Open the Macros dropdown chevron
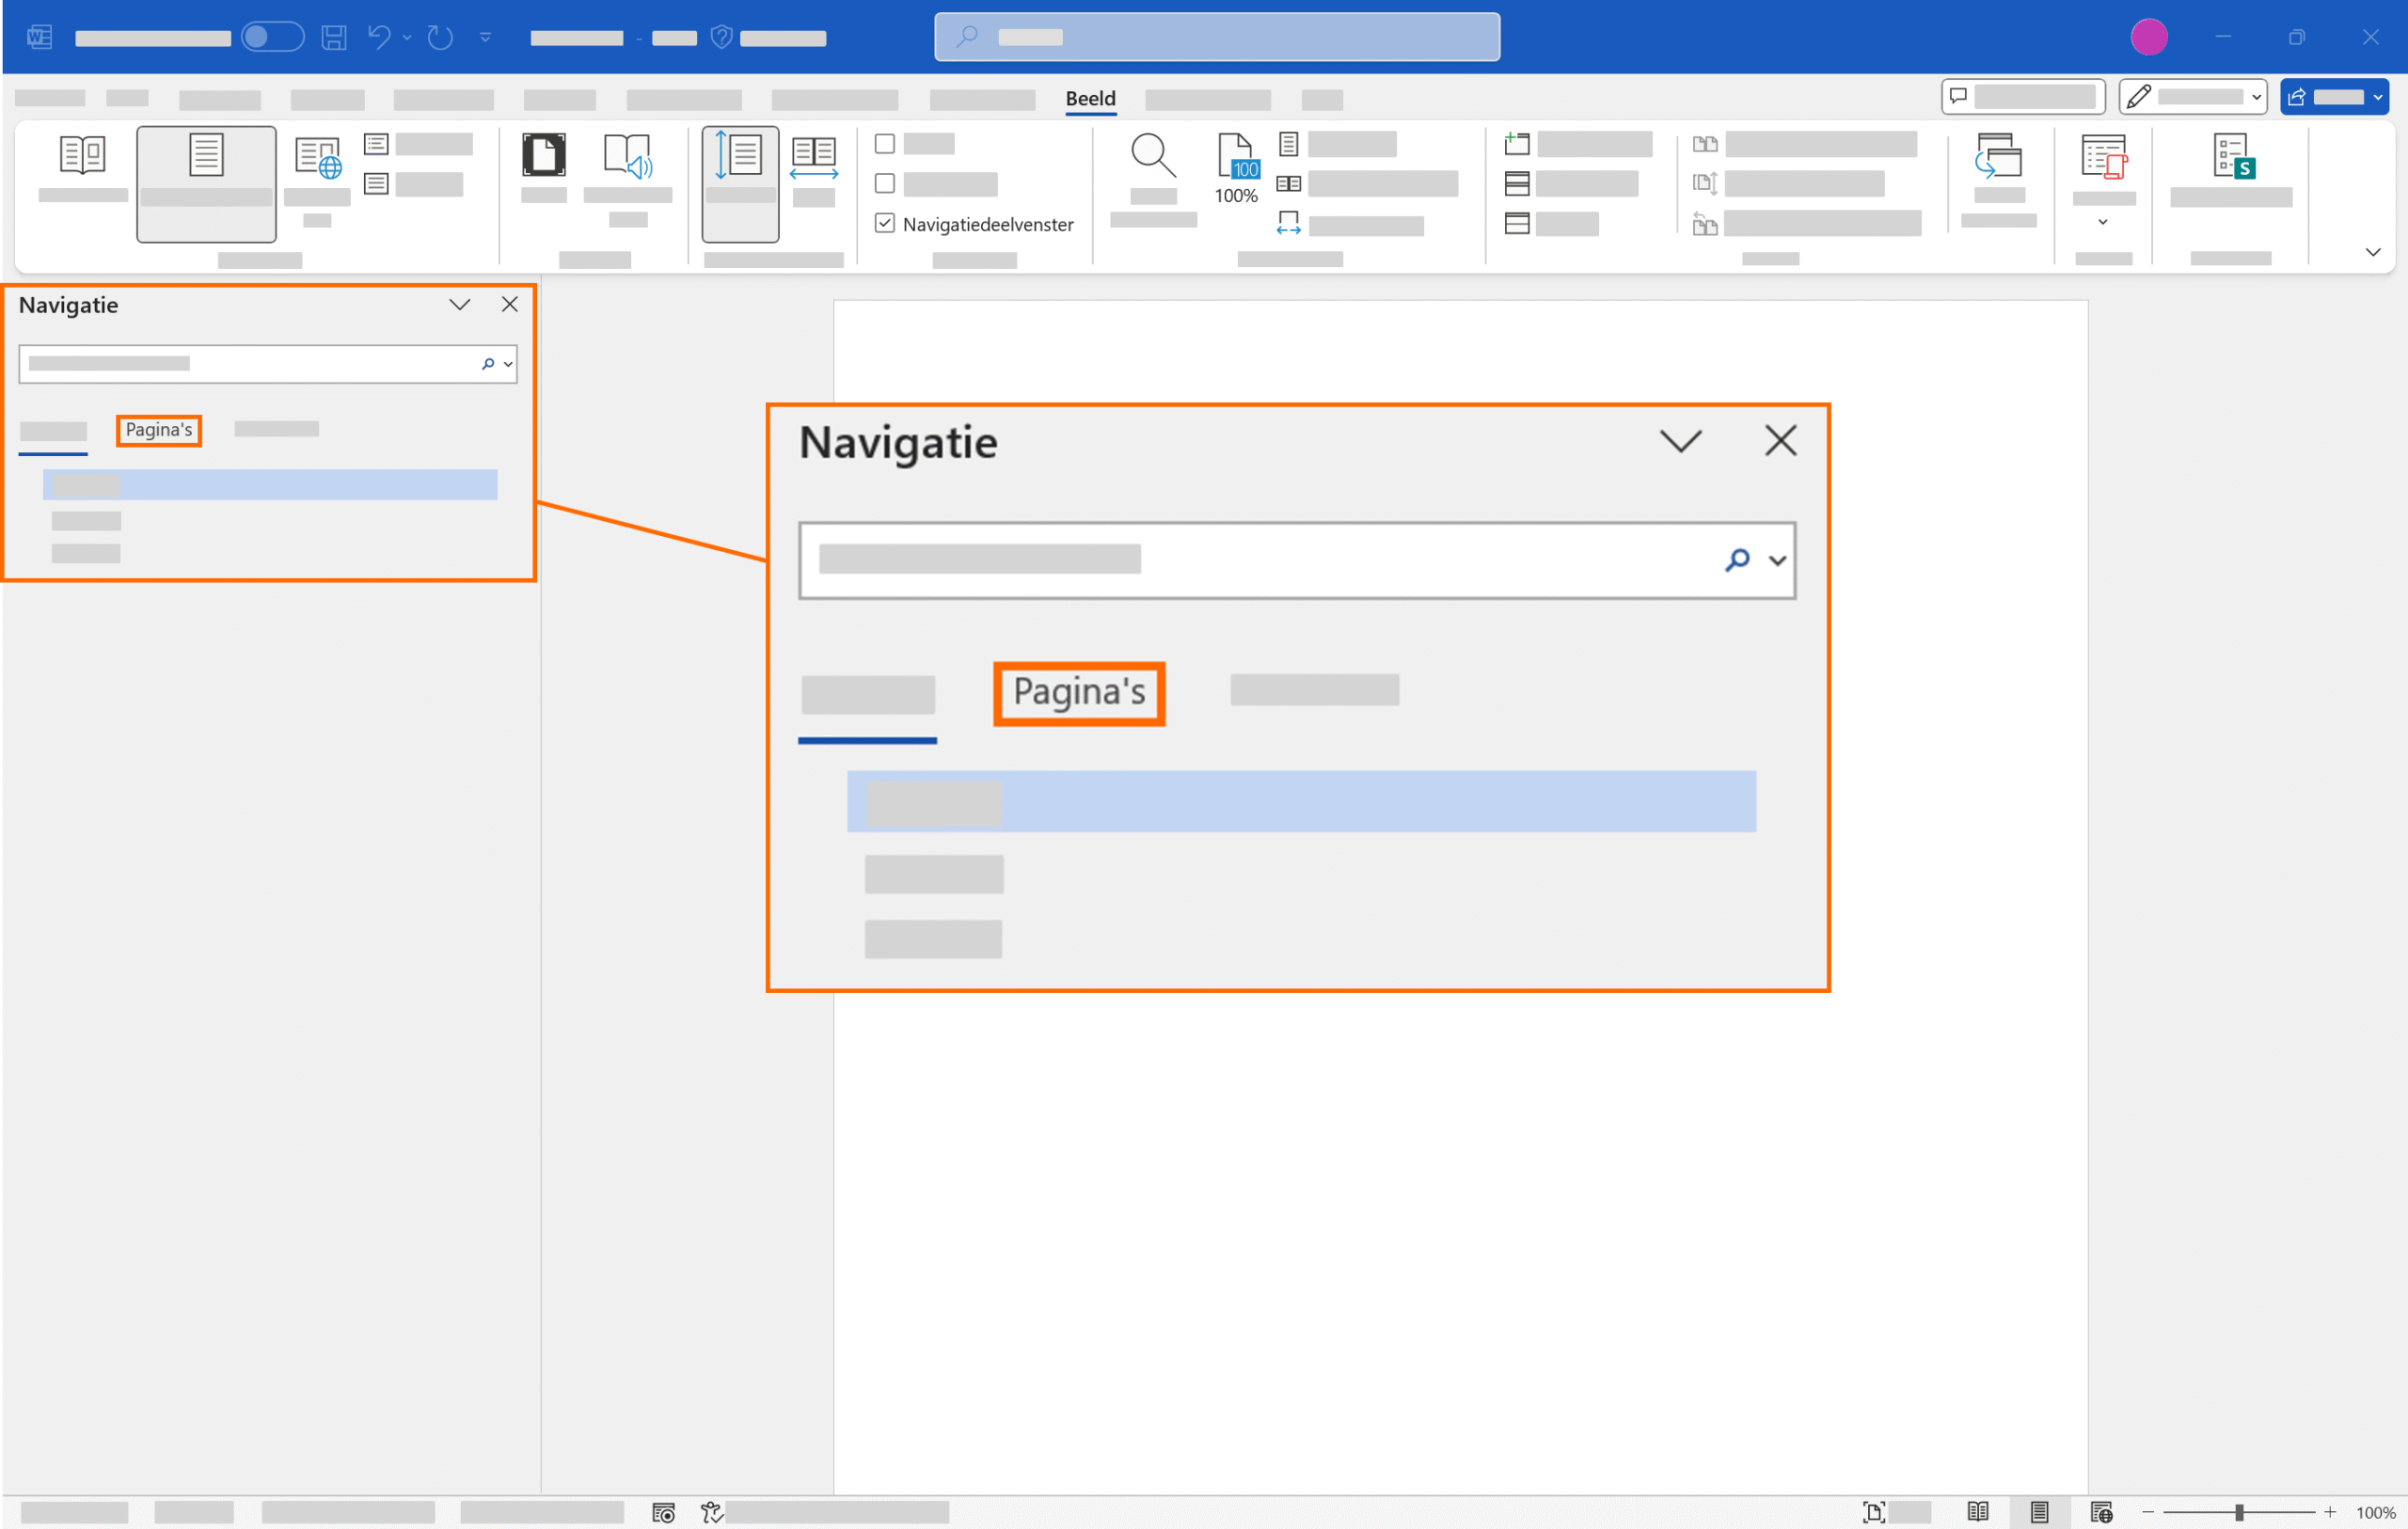2408x1529 pixels. click(x=2103, y=222)
